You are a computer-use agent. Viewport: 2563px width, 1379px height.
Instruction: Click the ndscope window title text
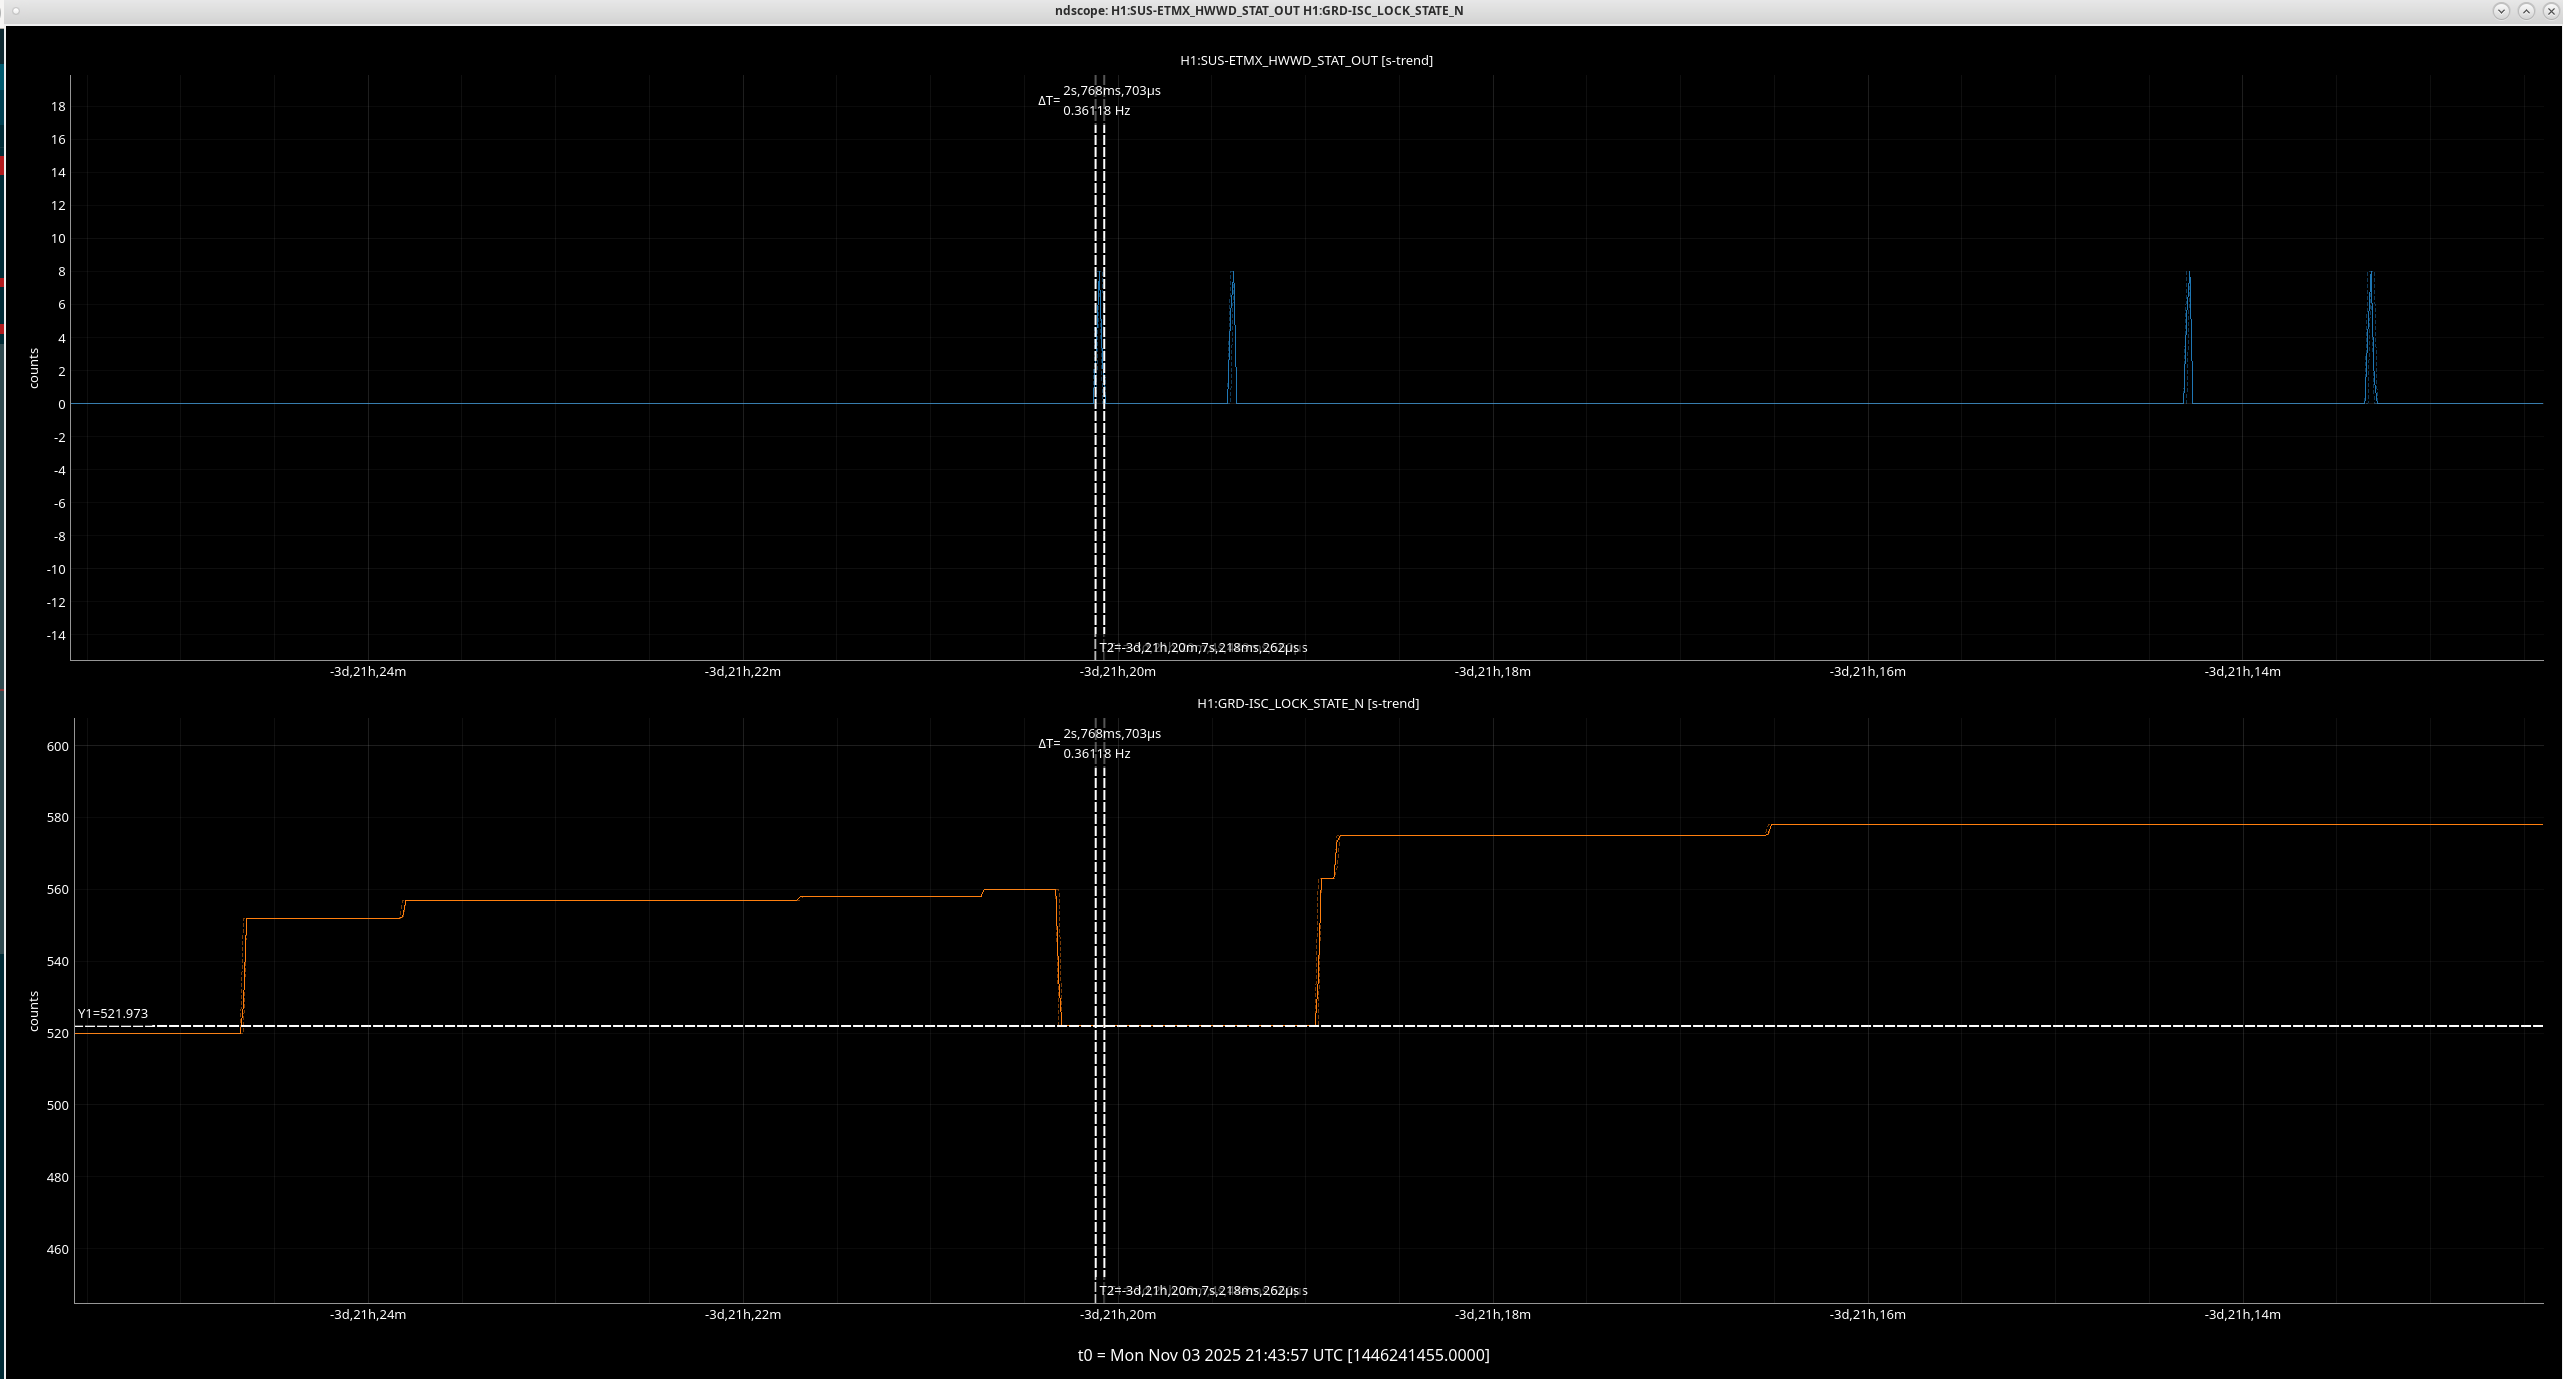[1258, 10]
